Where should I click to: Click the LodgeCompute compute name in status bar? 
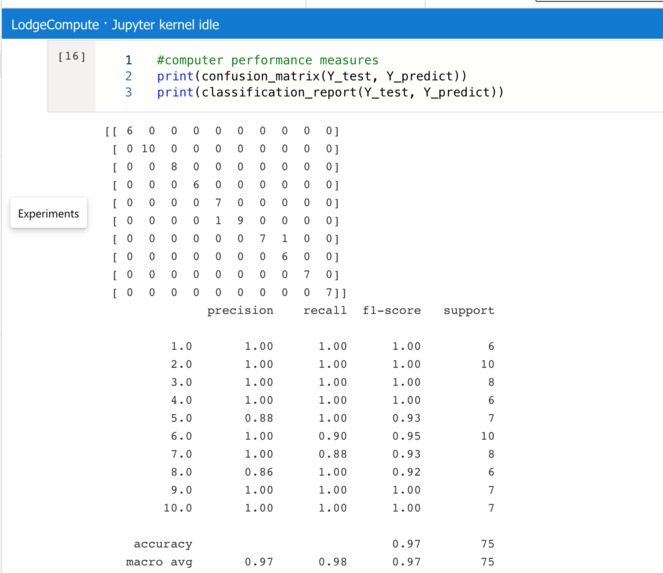pyautogui.click(x=55, y=25)
